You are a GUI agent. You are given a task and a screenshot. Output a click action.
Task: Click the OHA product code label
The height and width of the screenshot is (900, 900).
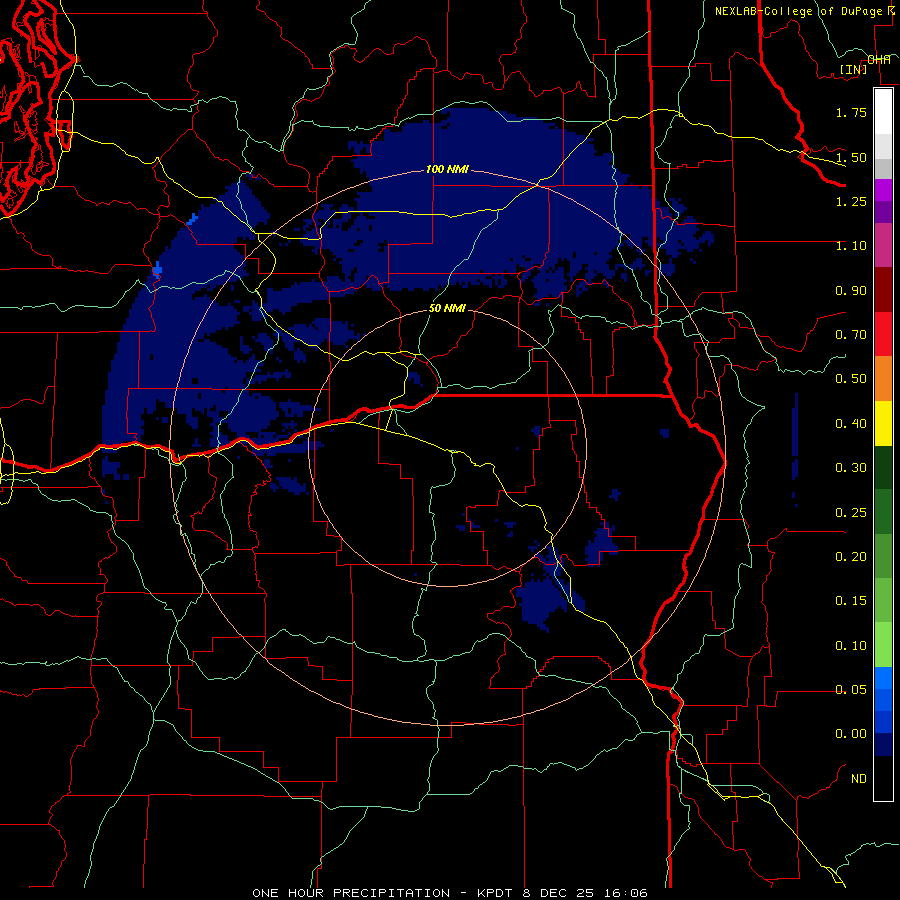[879, 59]
